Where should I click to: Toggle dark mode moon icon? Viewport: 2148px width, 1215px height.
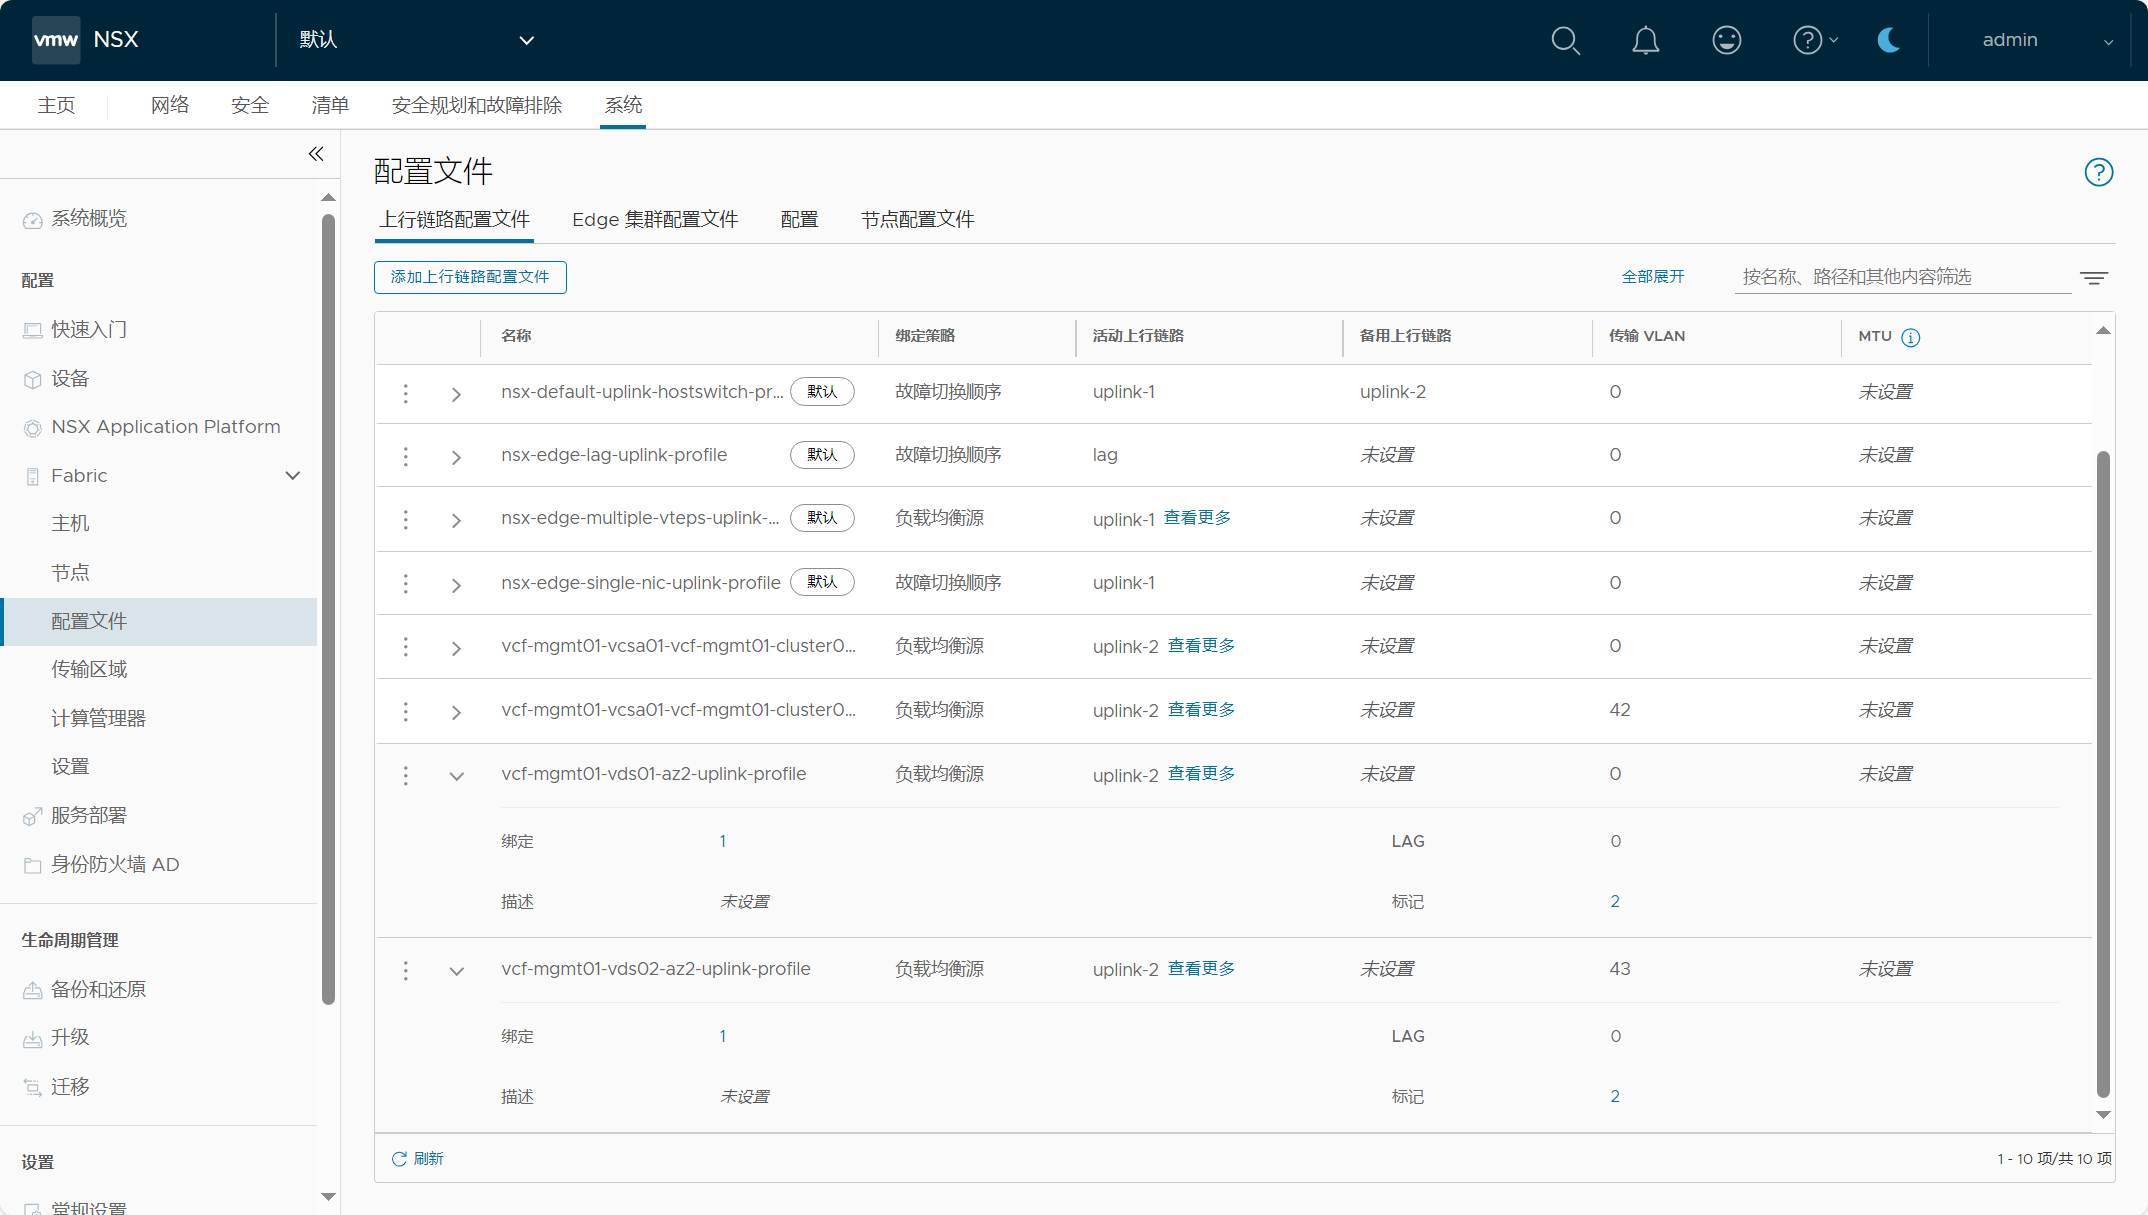click(1888, 40)
